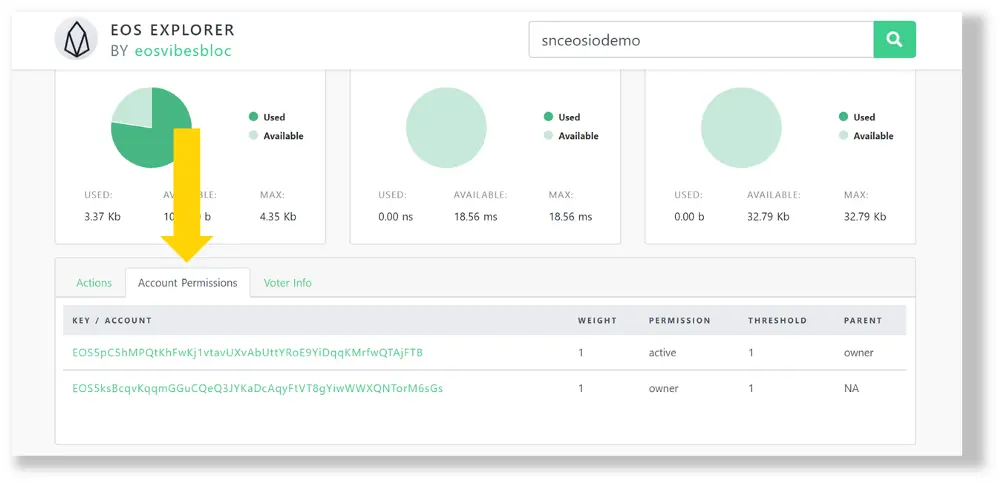Click the Used legend dot in first chart

253,117
